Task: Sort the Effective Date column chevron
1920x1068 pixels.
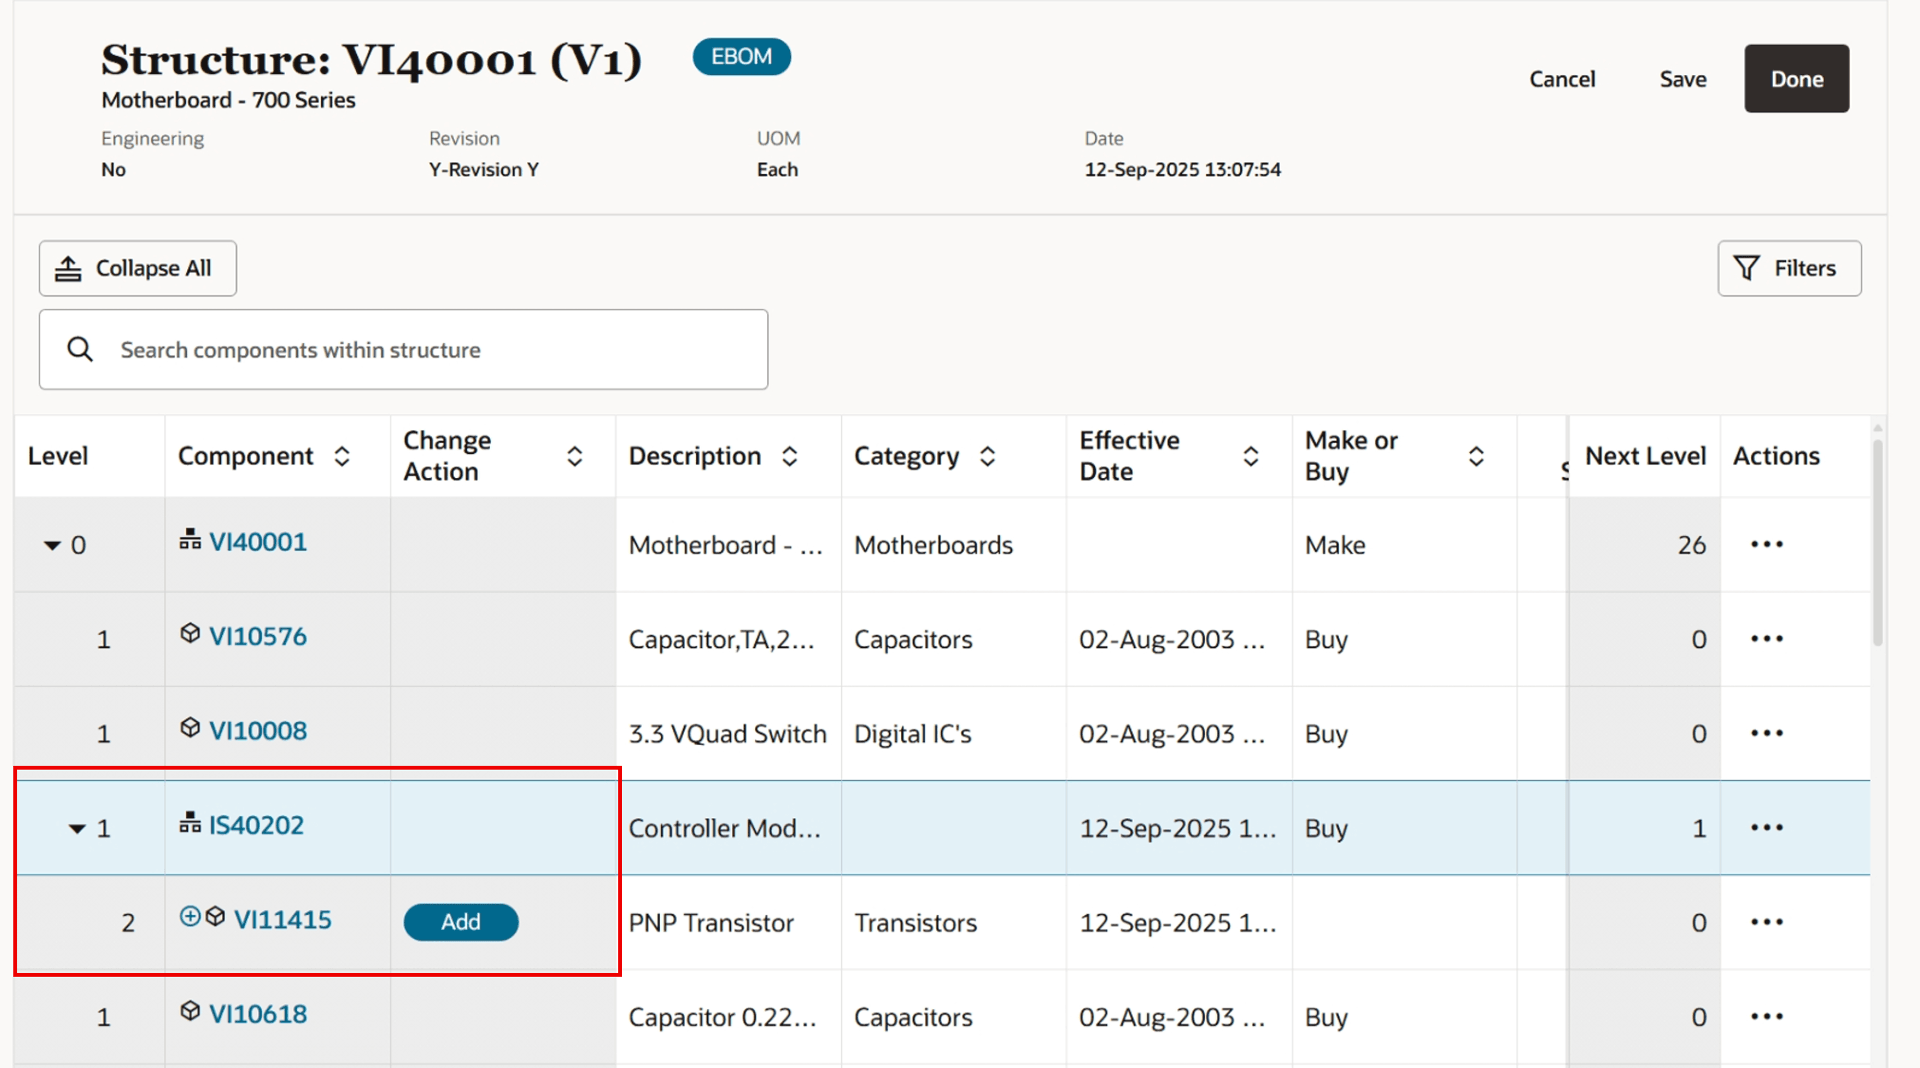Action: coord(1251,455)
